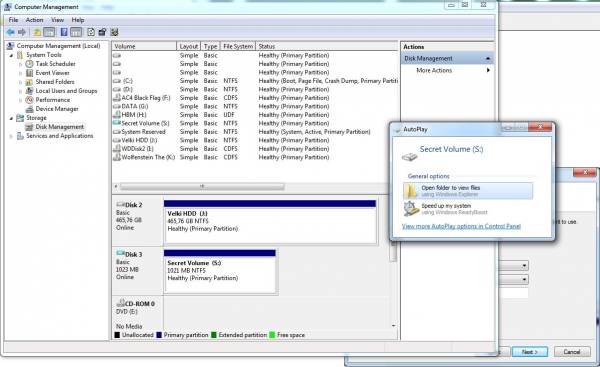Expand the Performance node
600x367 pixels.
[x=20, y=100]
